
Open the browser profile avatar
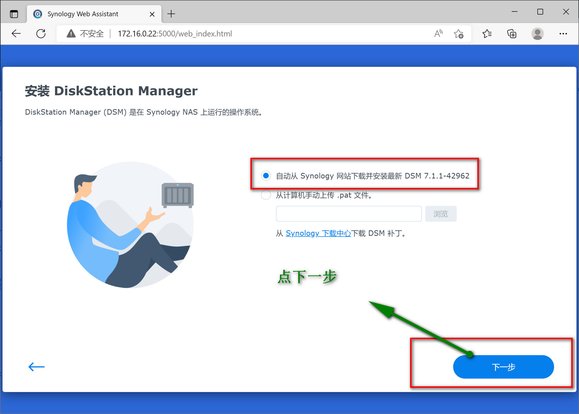[x=537, y=34]
